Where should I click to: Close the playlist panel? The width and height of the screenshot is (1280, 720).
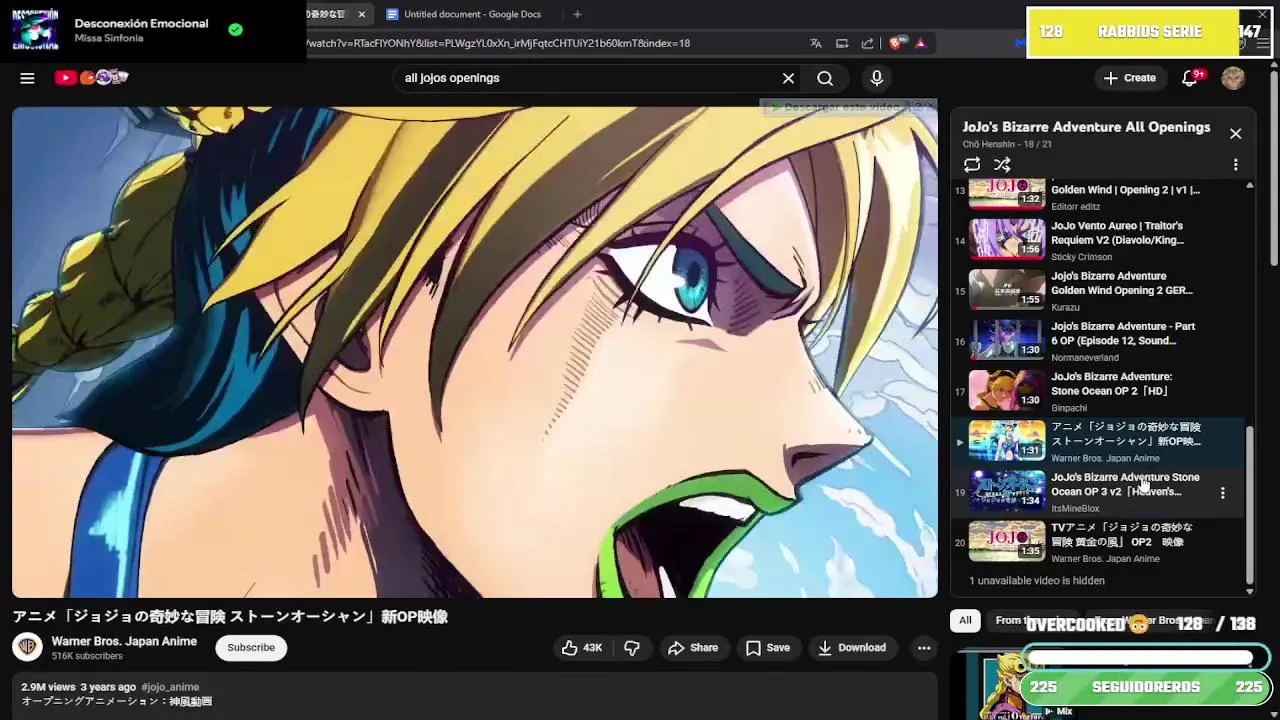point(1235,133)
